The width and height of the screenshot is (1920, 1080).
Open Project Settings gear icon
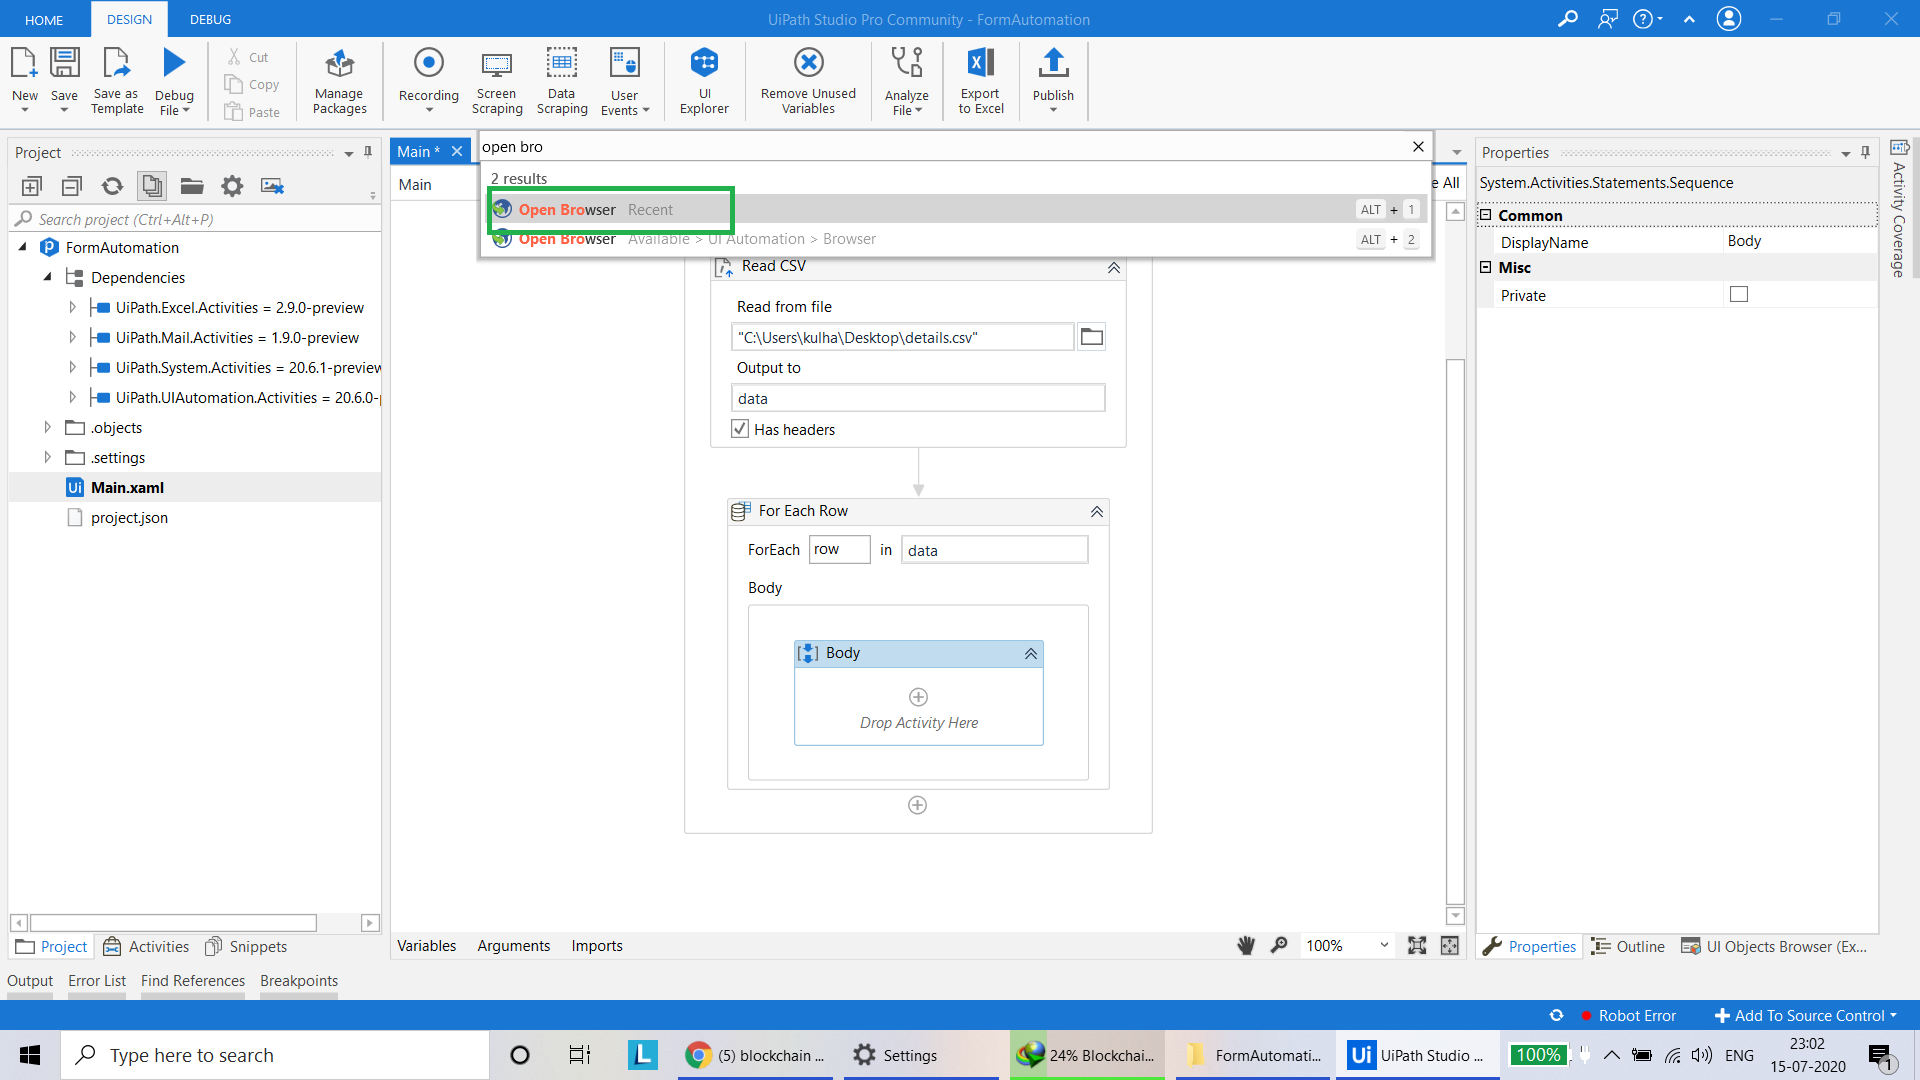pyautogui.click(x=232, y=186)
